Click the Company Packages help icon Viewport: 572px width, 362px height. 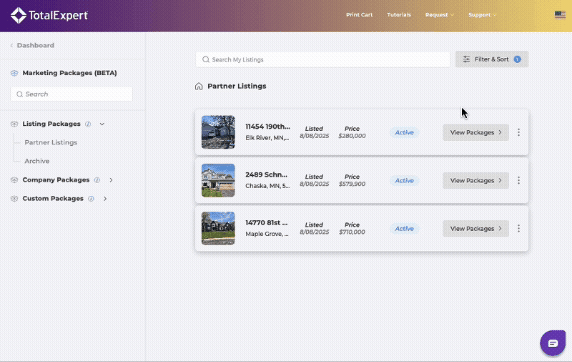point(97,180)
